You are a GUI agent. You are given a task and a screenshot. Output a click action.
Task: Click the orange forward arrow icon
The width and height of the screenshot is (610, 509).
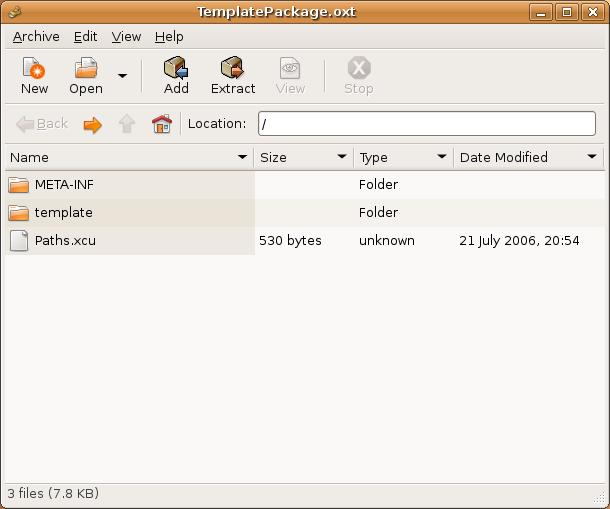tap(92, 124)
